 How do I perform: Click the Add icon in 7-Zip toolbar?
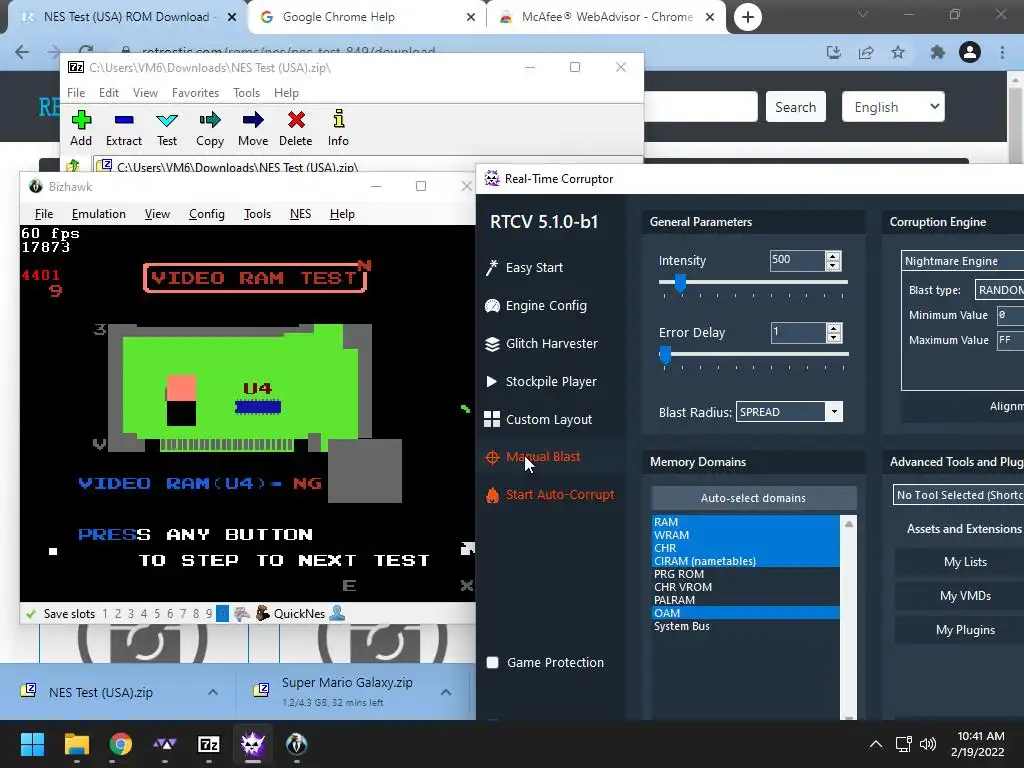pos(81,120)
